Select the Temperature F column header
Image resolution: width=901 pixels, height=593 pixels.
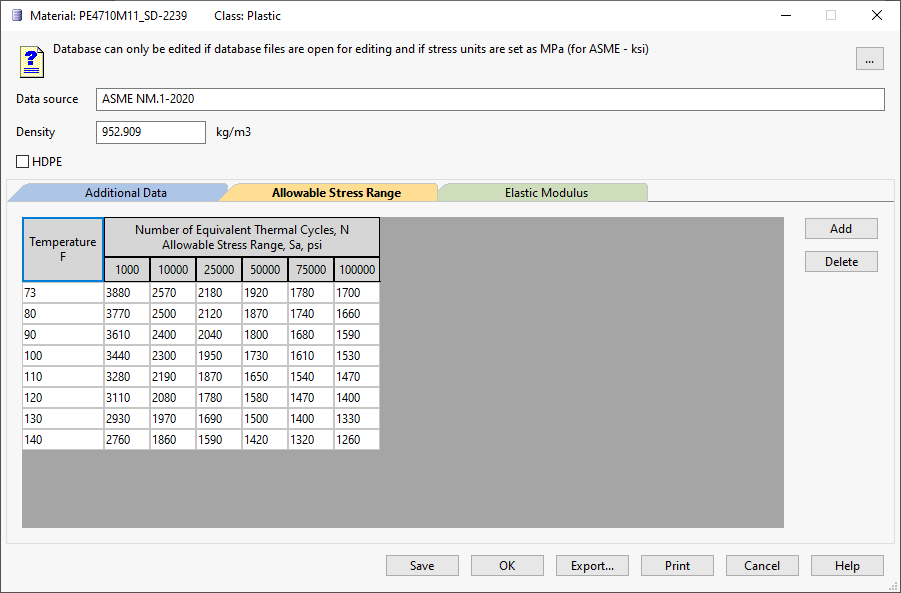(63, 249)
